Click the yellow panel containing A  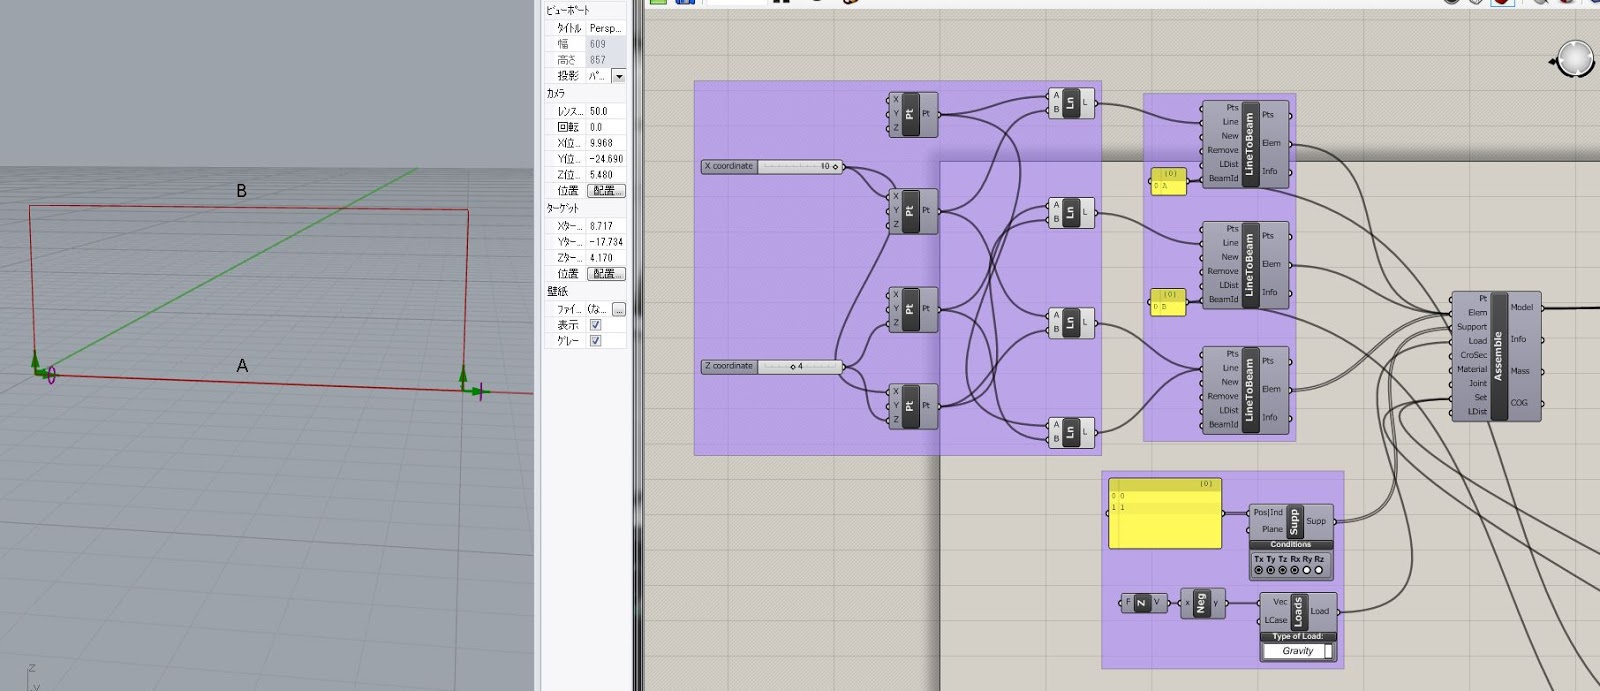coord(1168,181)
